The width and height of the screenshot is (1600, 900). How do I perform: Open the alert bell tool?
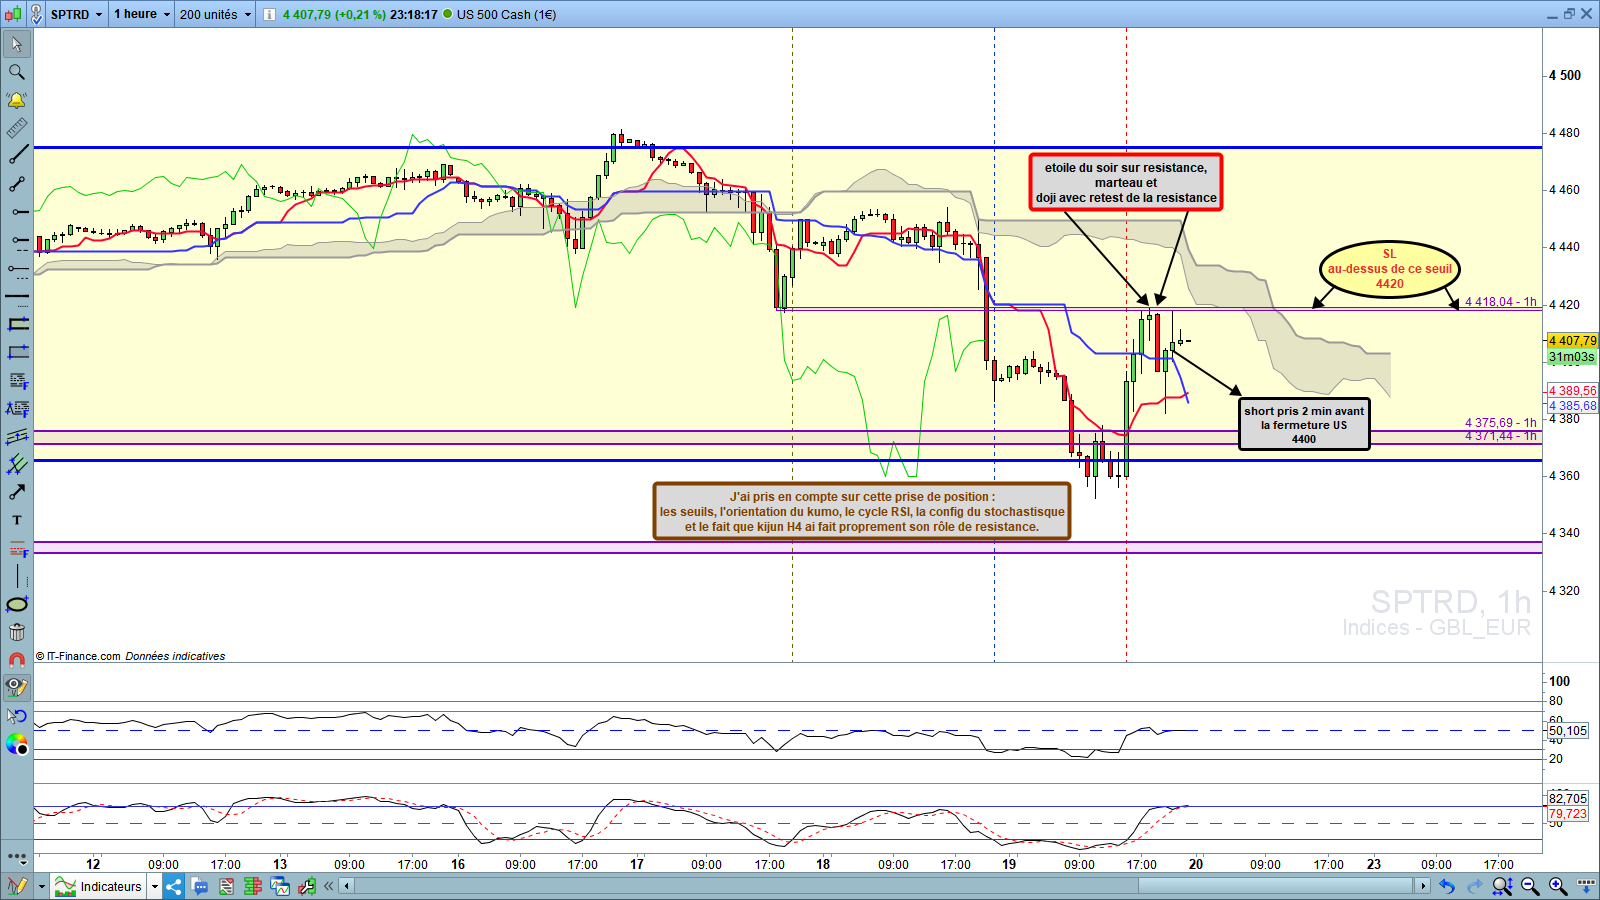pyautogui.click(x=17, y=100)
